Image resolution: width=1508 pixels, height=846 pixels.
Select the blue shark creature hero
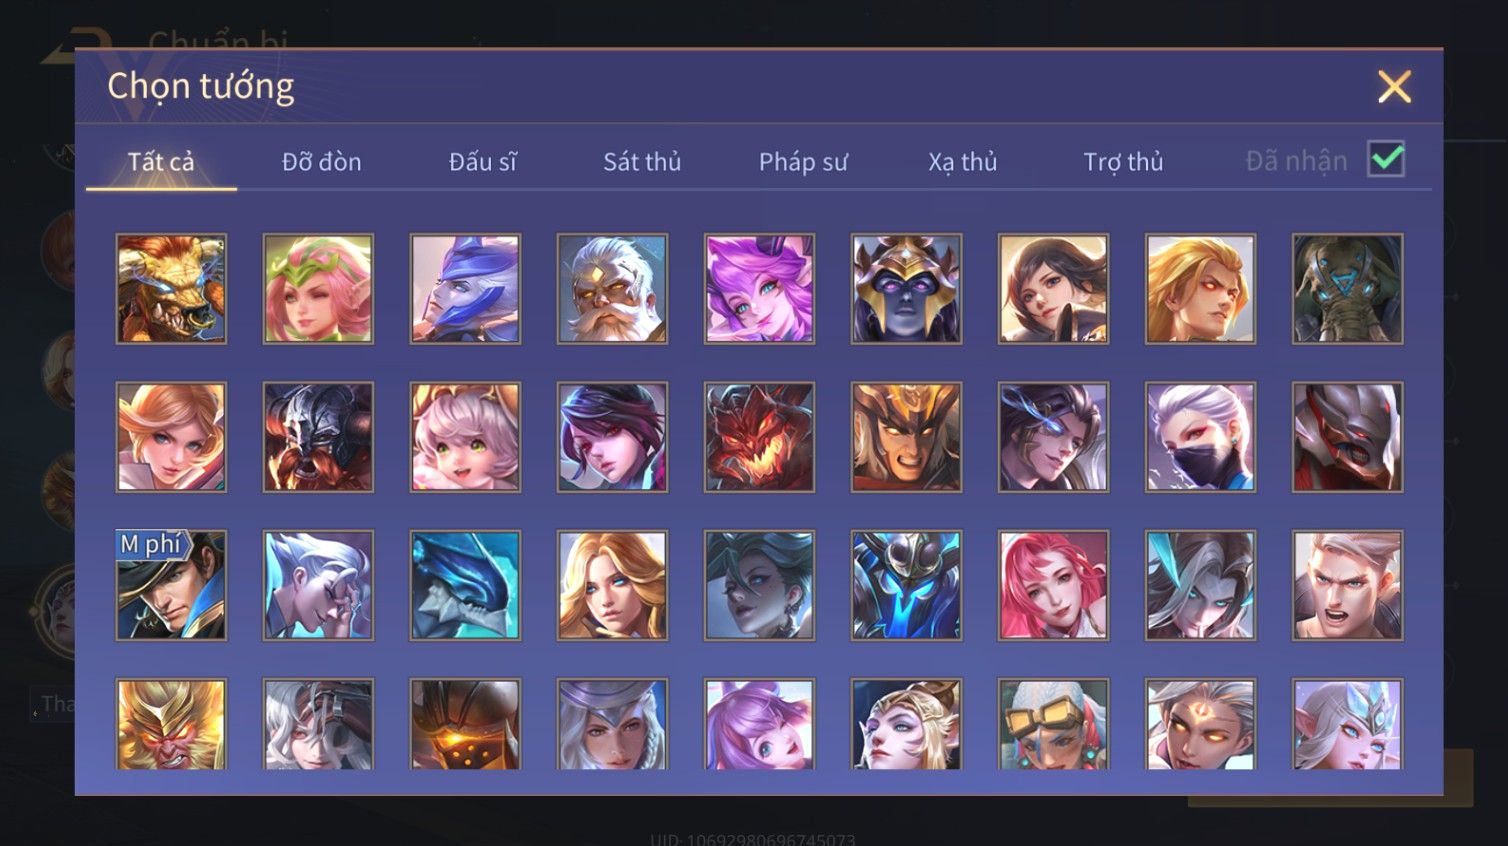coord(465,585)
